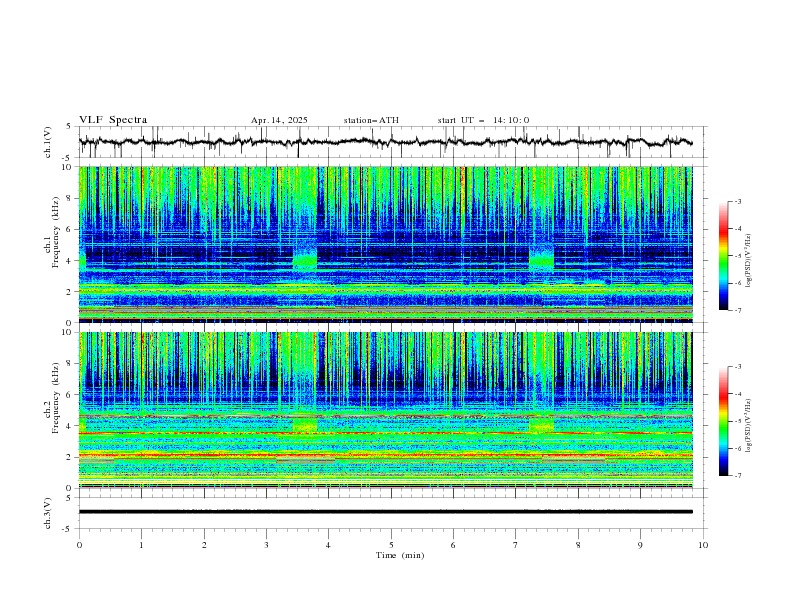Click the time axis tick label '0'
The width and height of the screenshot is (792, 612).
[x=79, y=545]
